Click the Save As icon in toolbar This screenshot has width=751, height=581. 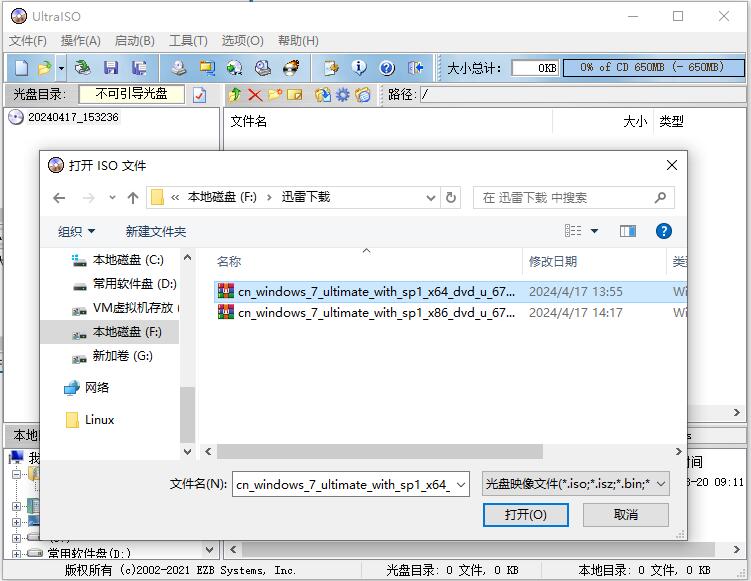tap(139, 68)
